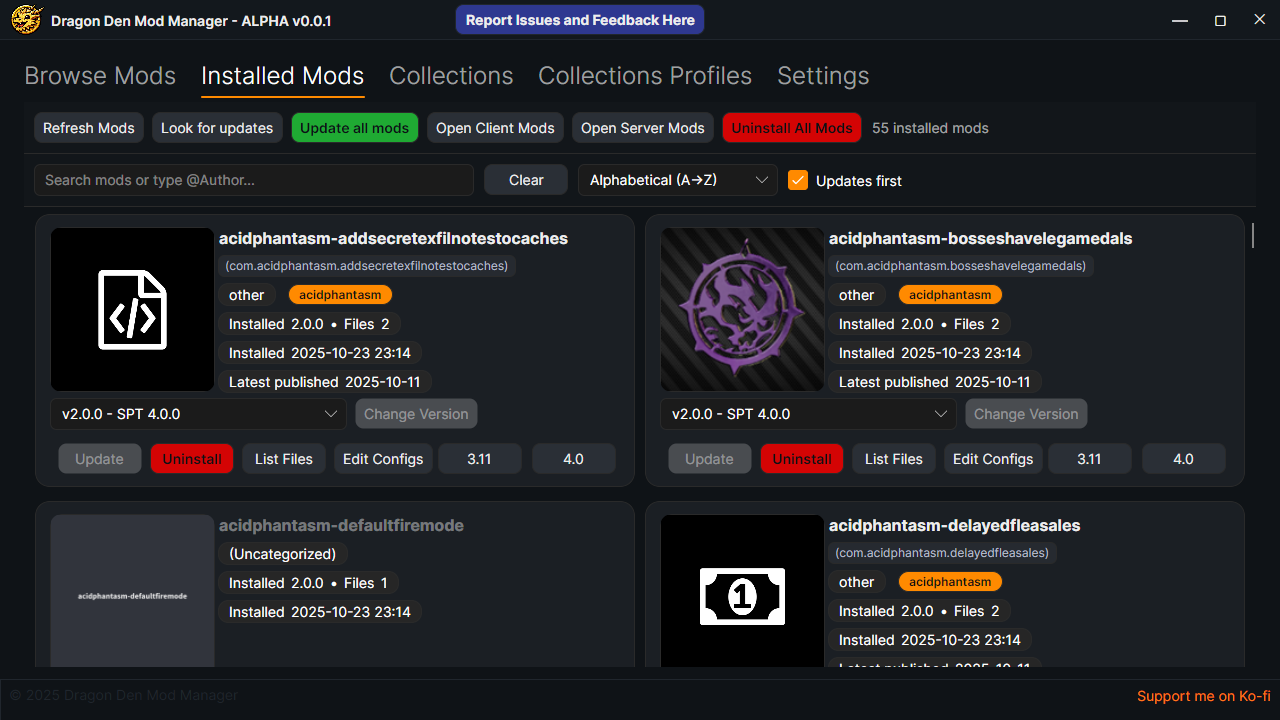
Task: Go to the Collections Profiles tab
Action: pyautogui.click(x=645, y=76)
